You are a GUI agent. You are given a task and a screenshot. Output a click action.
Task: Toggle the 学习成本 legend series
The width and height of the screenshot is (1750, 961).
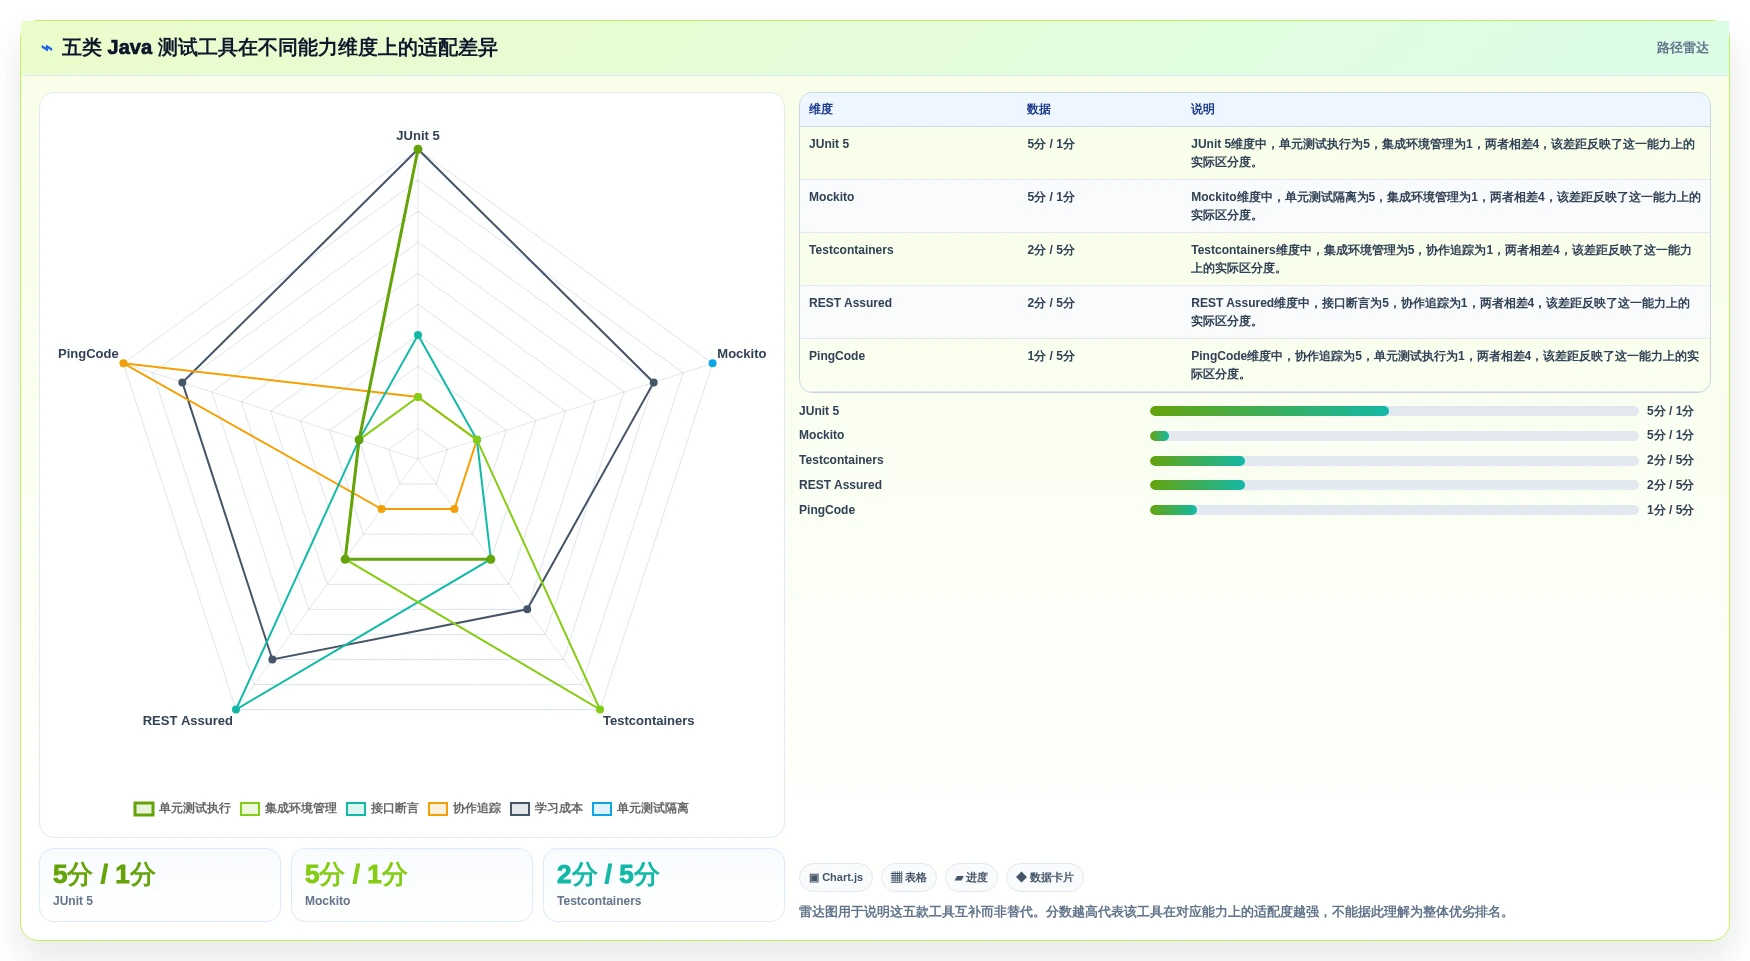[x=546, y=808]
